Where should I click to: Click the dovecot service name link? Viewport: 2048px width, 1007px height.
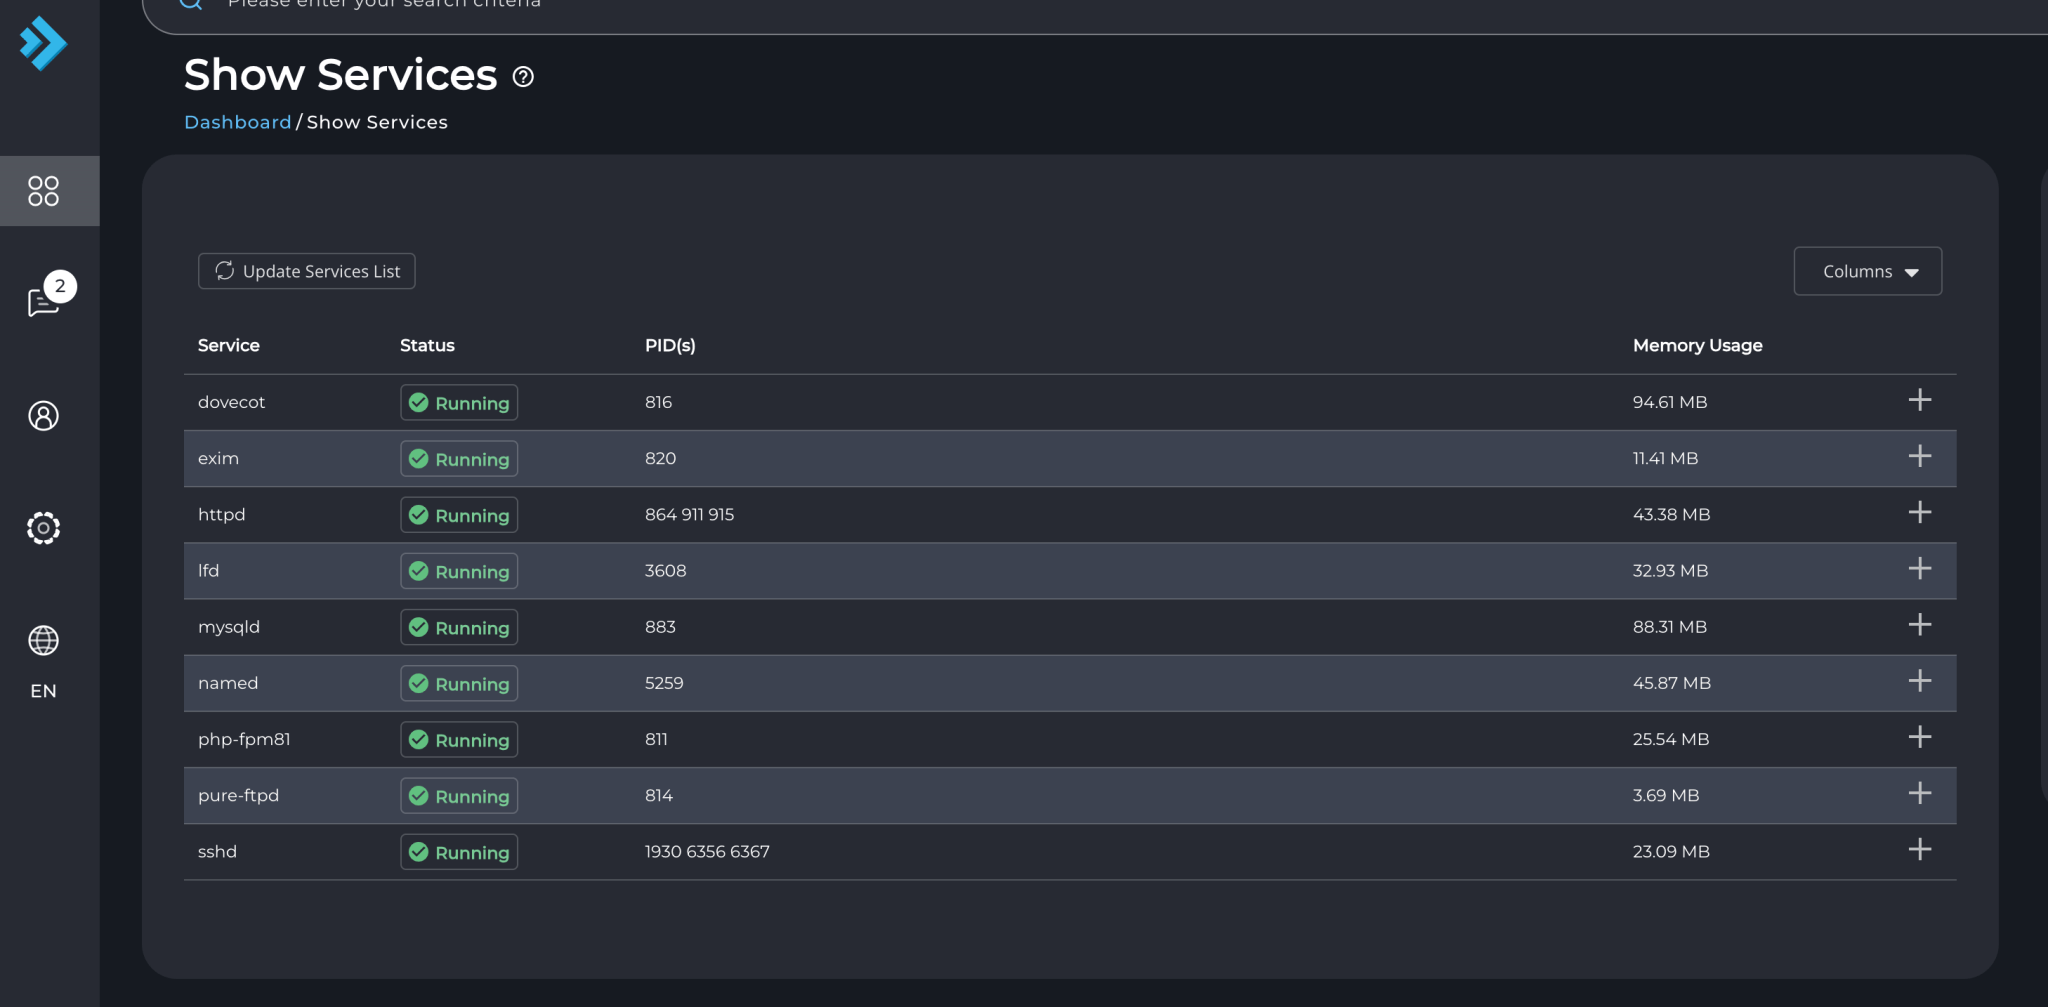click(x=231, y=402)
